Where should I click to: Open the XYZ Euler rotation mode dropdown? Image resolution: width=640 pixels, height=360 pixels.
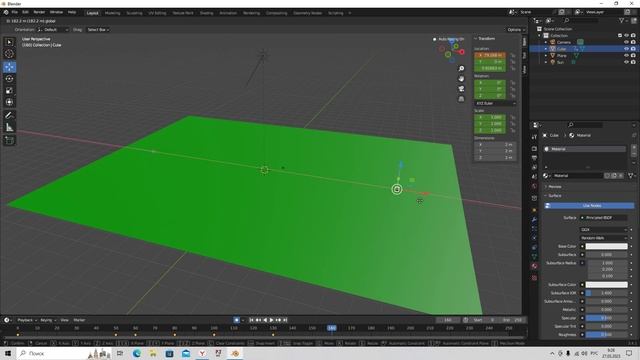click(496, 104)
